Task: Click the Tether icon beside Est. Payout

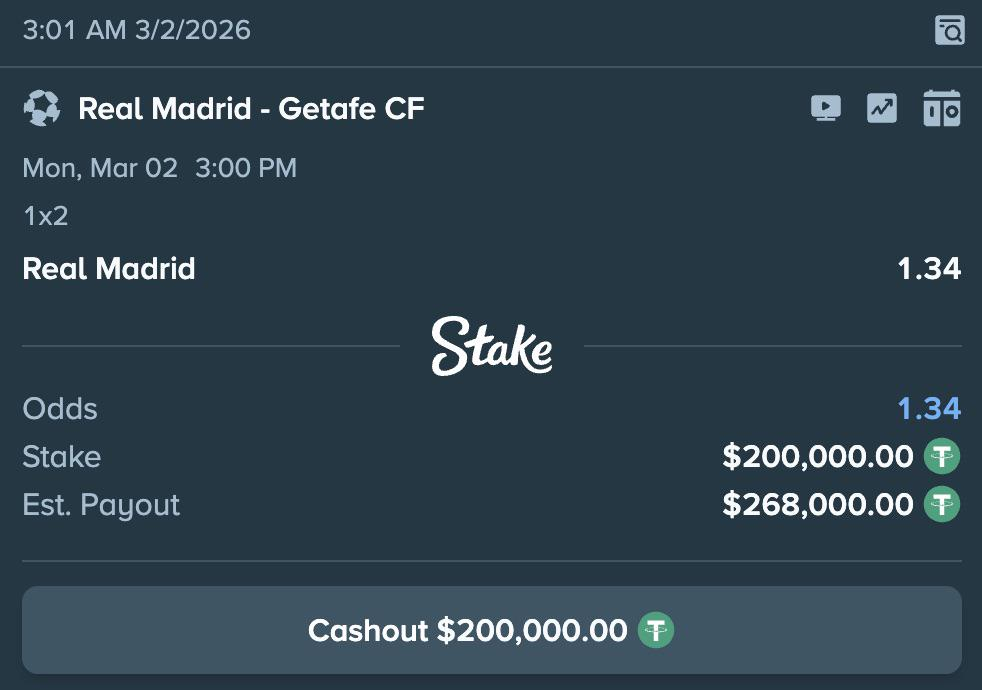Action: click(942, 505)
